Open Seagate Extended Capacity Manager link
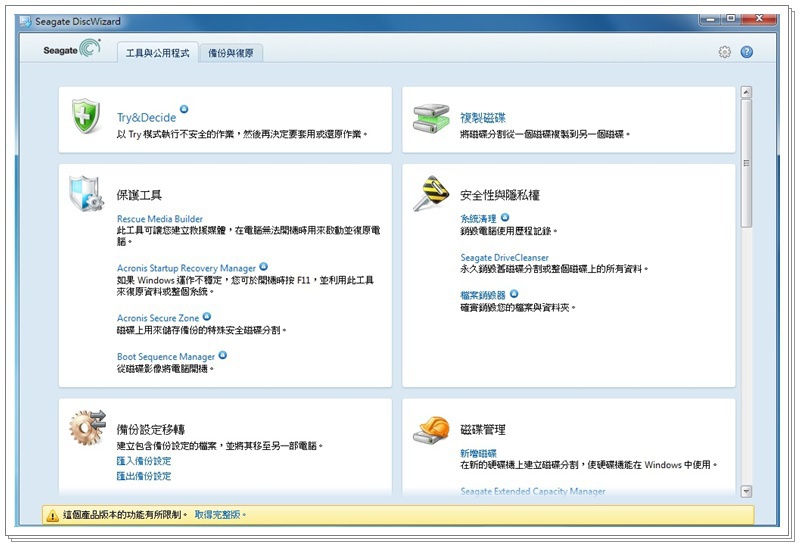The width and height of the screenshot is (800, 547). point(533,491)
